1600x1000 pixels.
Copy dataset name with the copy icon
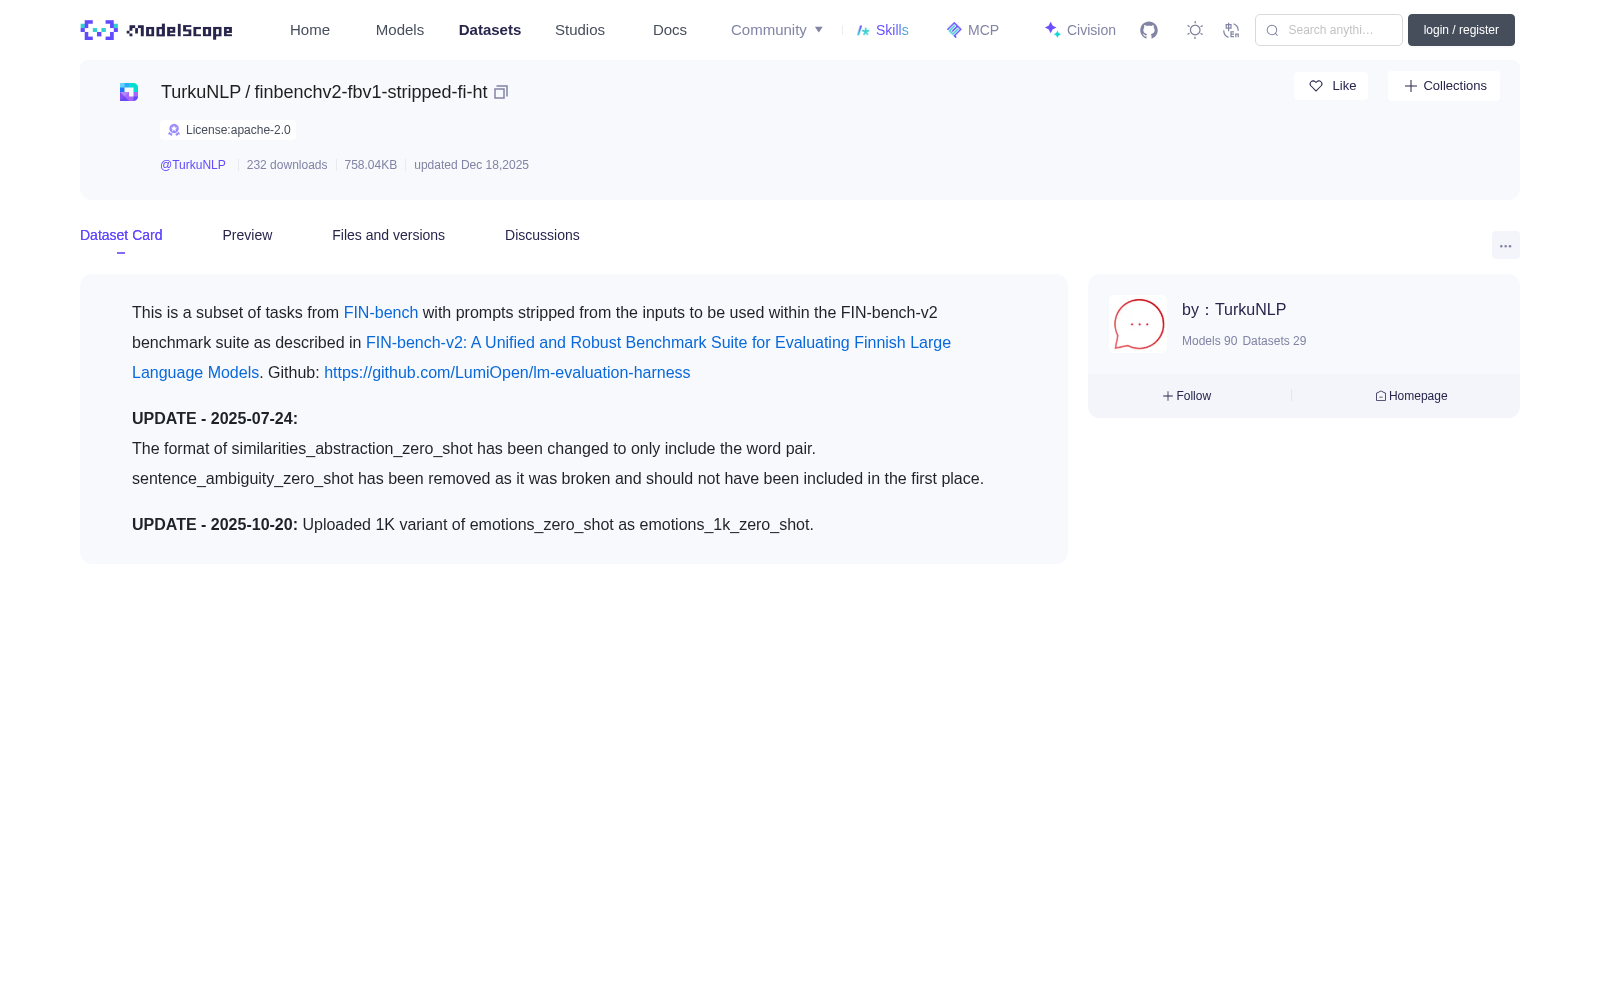(x=501, y=92)
